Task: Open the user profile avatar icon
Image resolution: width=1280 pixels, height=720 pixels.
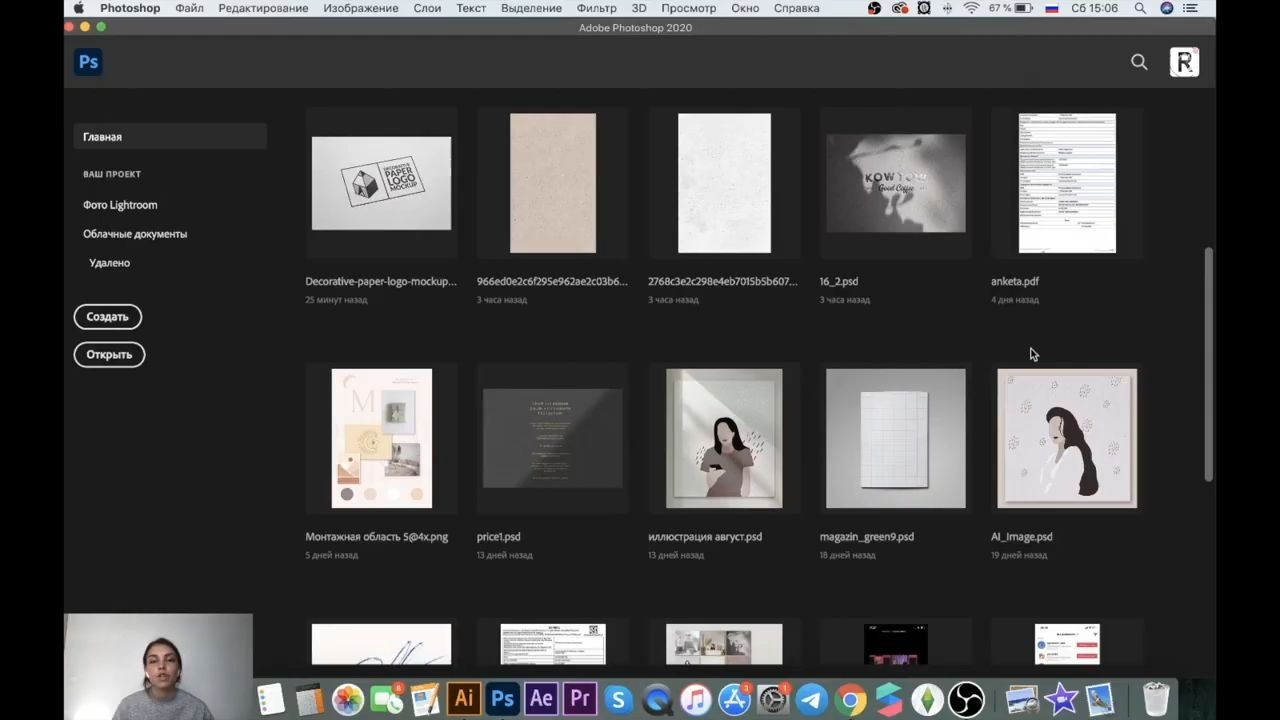Action: [1184, 62]
